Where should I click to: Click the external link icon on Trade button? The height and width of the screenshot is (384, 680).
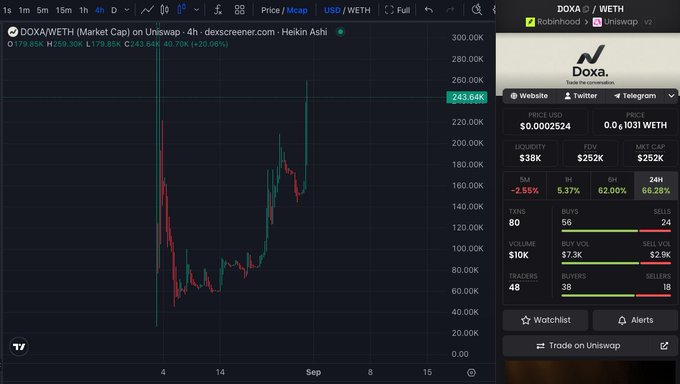664,346
